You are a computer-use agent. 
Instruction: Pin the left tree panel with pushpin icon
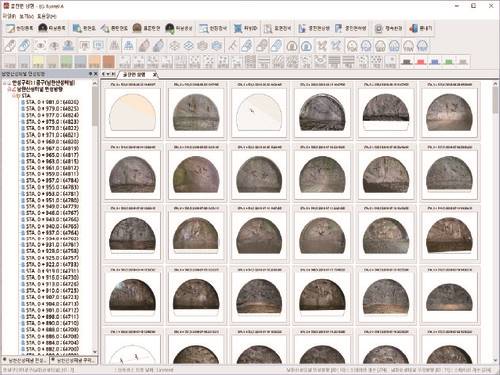90,74
